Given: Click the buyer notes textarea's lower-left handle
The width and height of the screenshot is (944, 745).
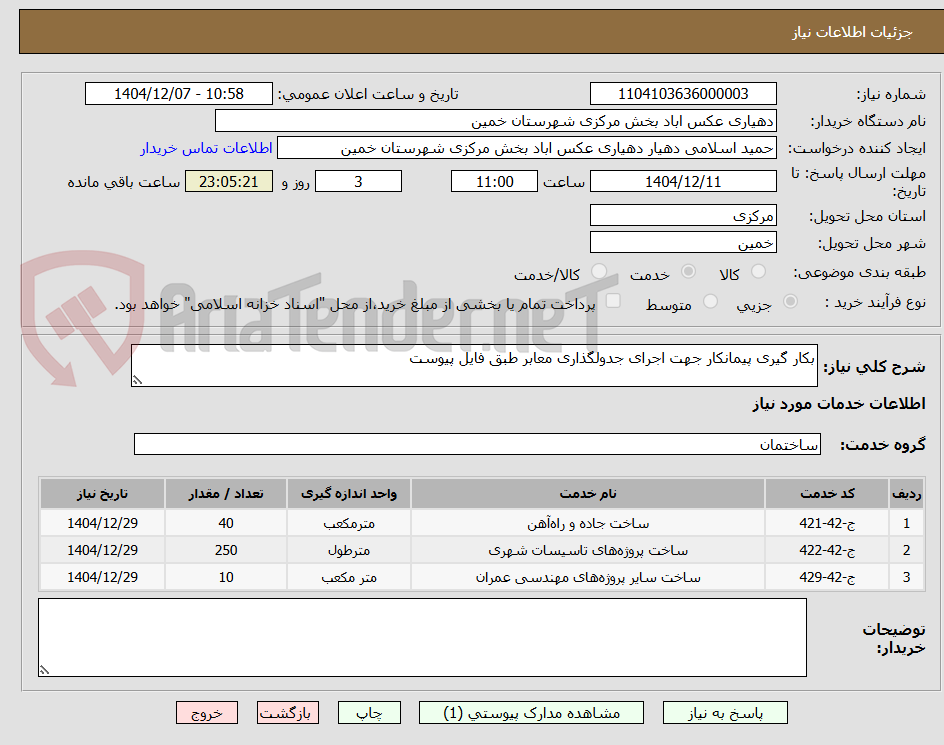Looking at the screenshot, I should [x=45, y=670].
